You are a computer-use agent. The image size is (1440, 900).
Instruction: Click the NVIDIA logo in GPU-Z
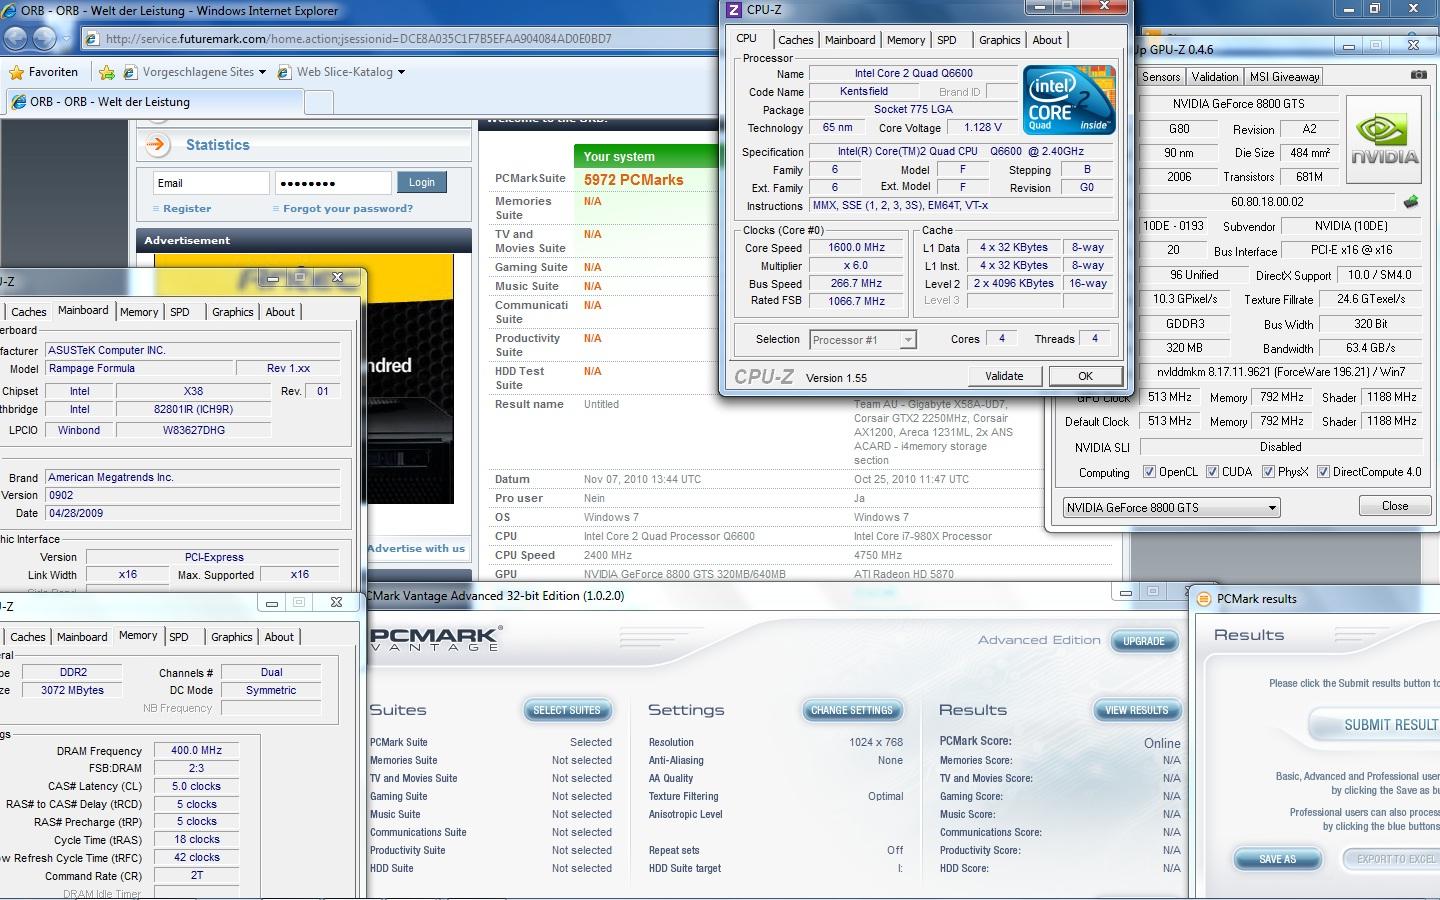(1384, 139)
